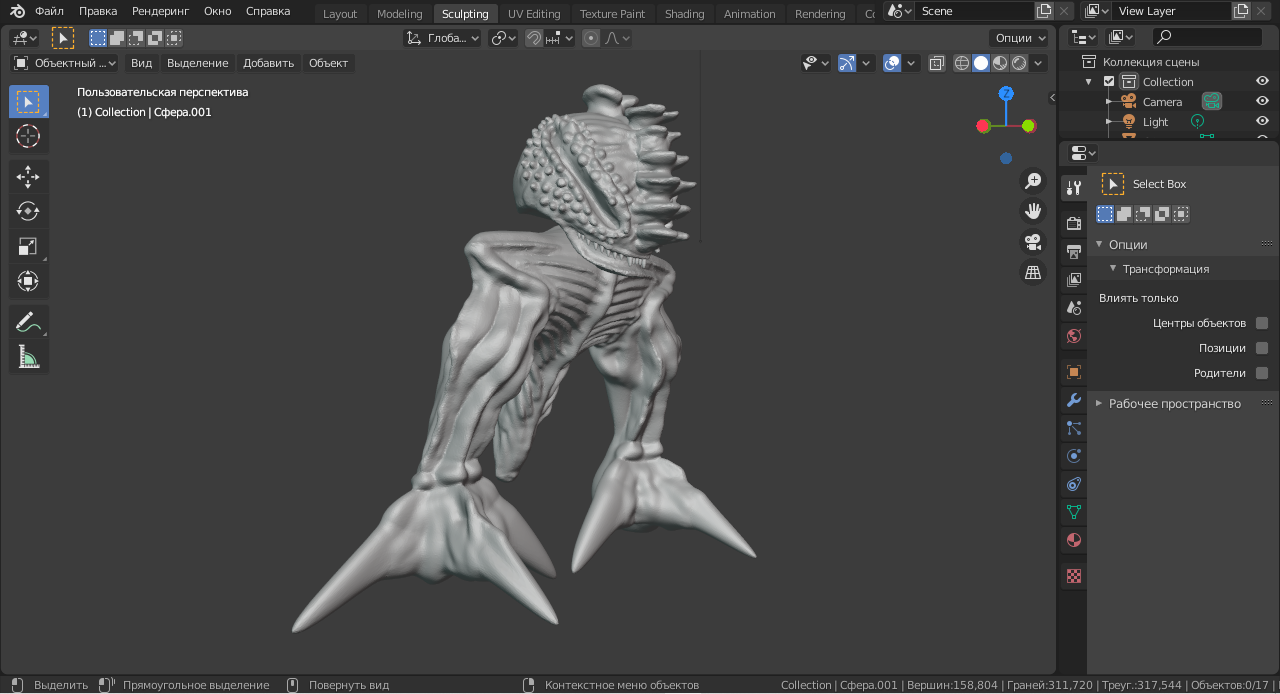Image resolution: width=1280 pixels, height=694 pixels.
Task: Open the 'Файл' menu
Action: (49, 12)
